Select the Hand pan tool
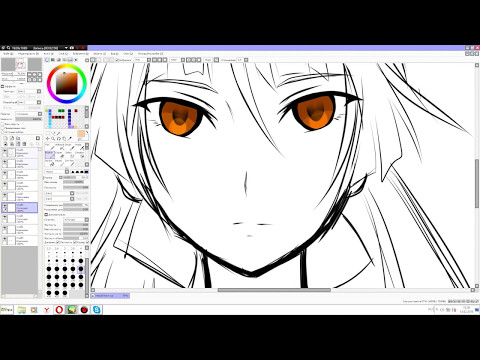480x360 pixels. tap(64, 139)
